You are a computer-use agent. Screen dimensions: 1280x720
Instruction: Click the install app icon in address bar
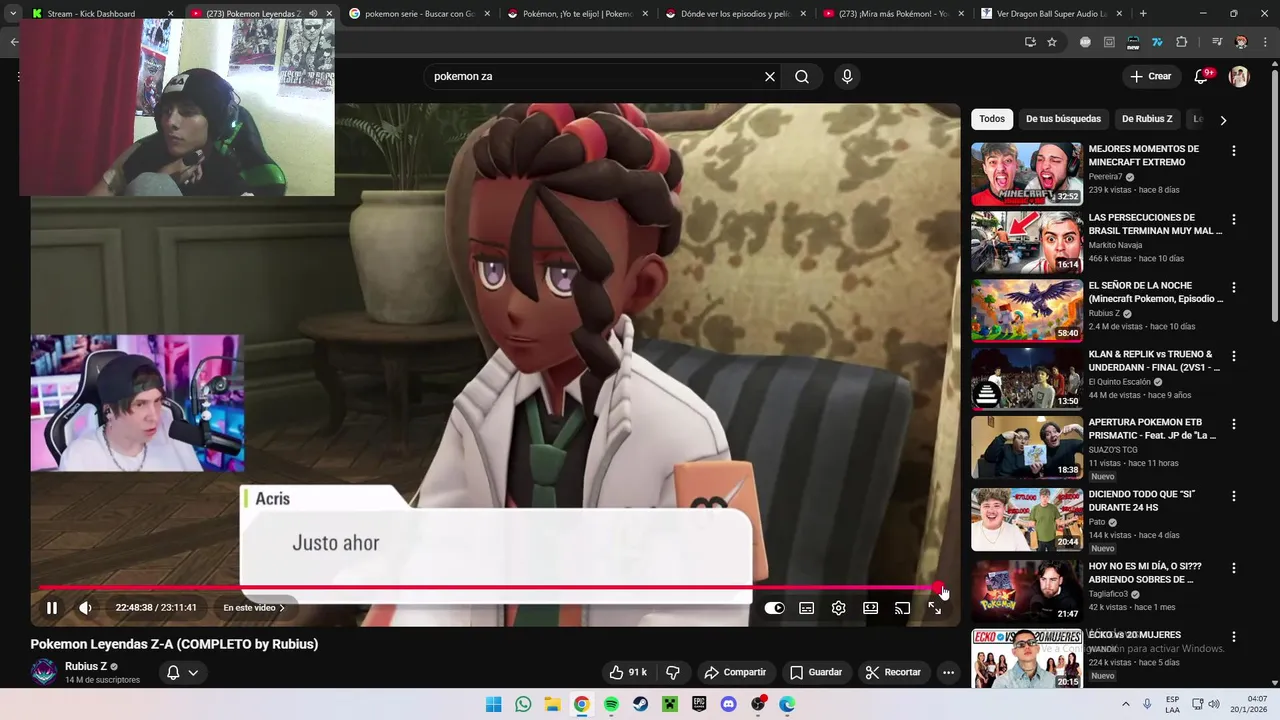click(x=1030, y=42)
